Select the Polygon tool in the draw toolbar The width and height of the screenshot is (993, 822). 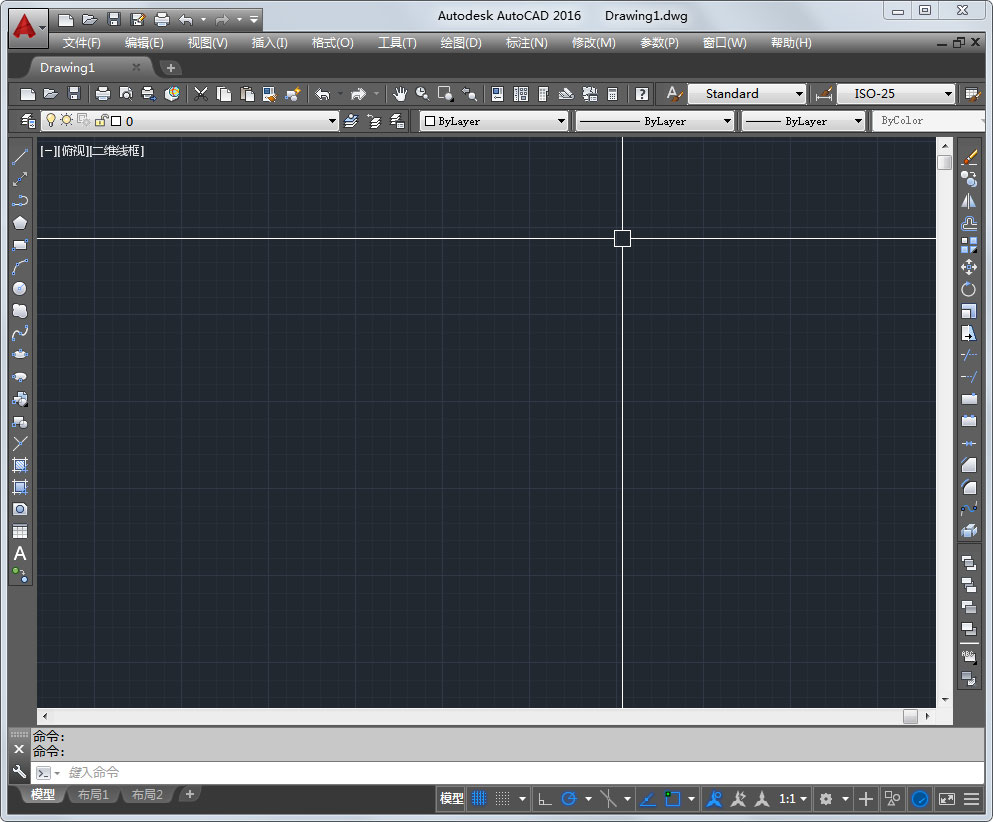pos(20,222)
